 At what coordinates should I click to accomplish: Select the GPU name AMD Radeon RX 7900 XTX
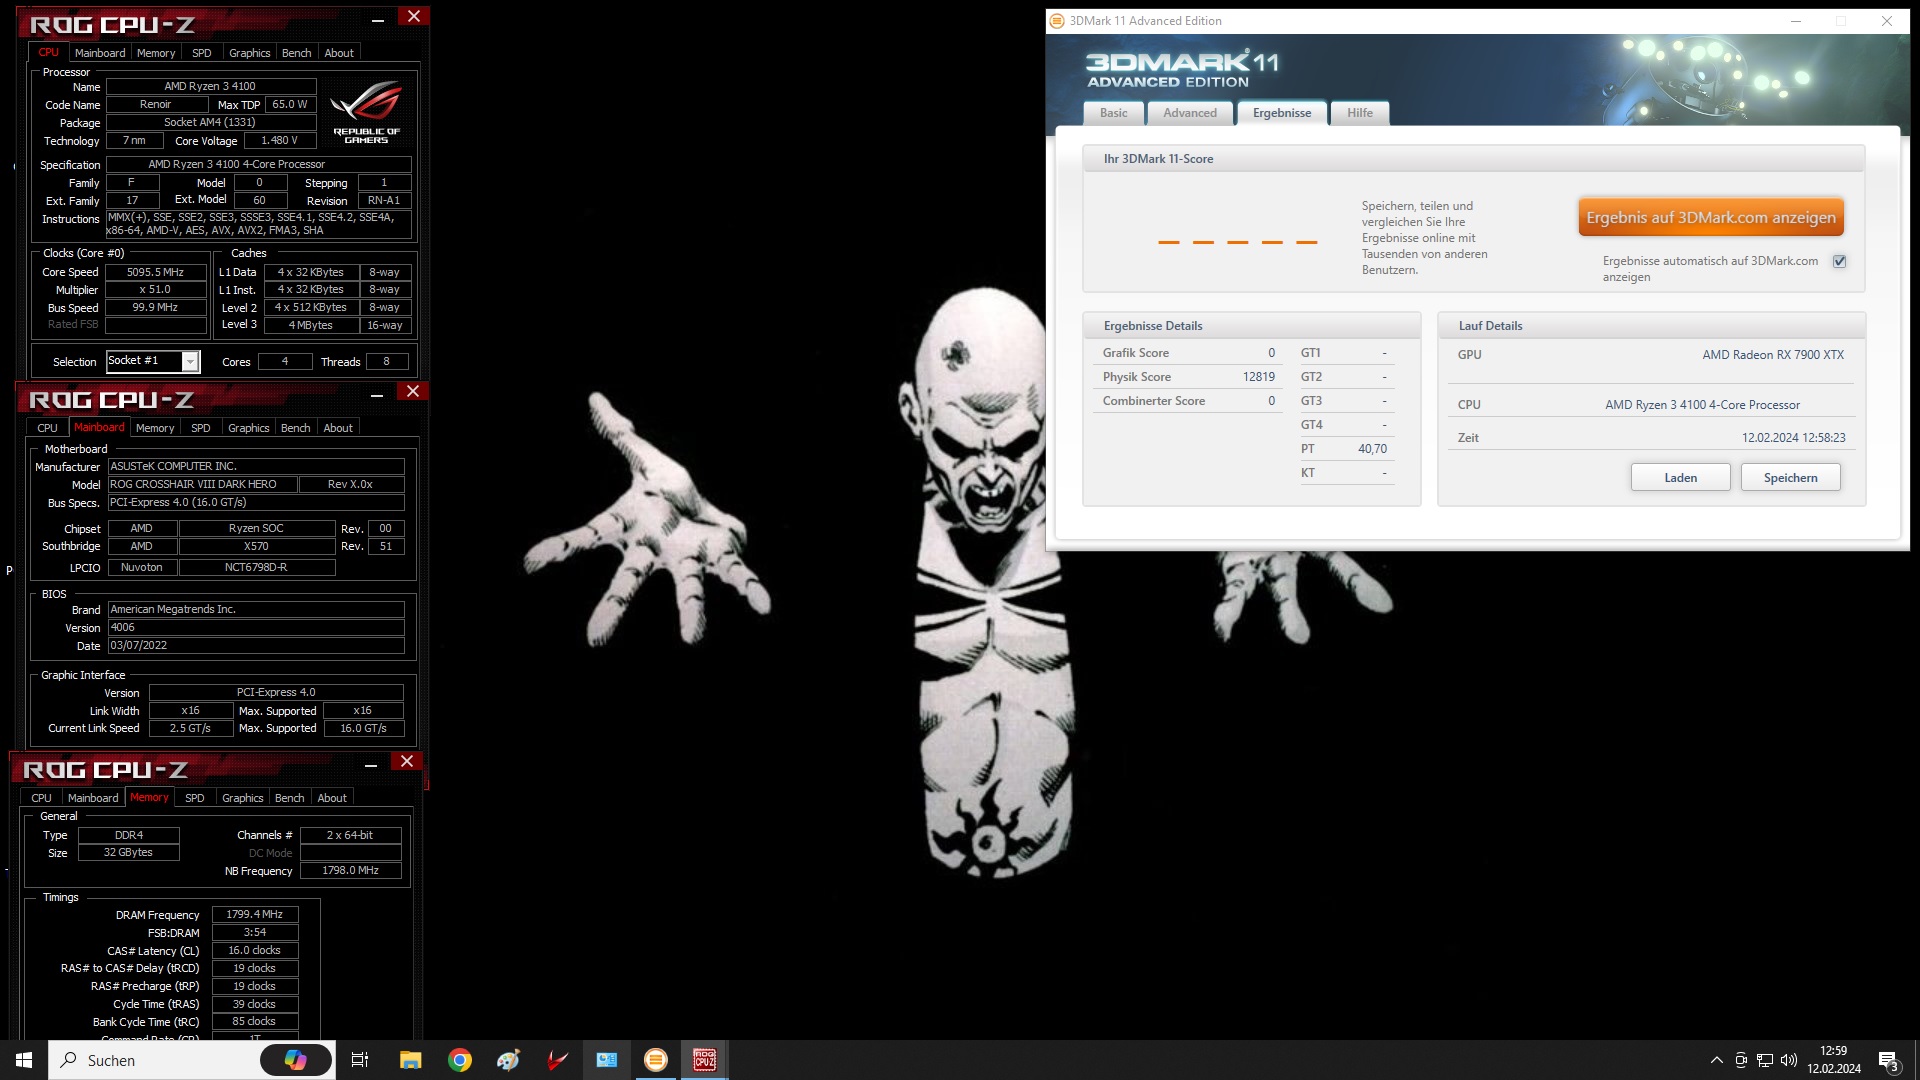click(x=1773, y=355)
